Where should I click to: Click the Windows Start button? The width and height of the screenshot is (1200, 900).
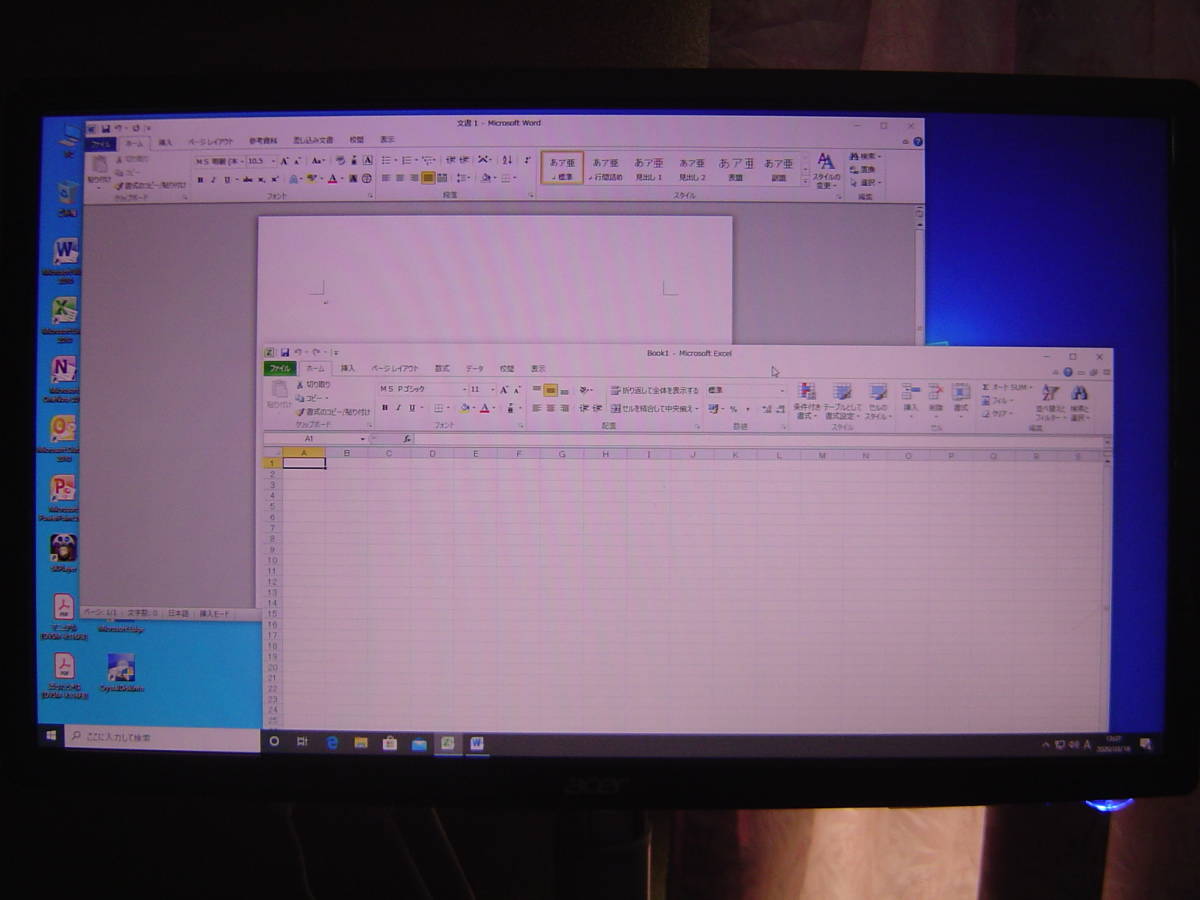(50, 738)
